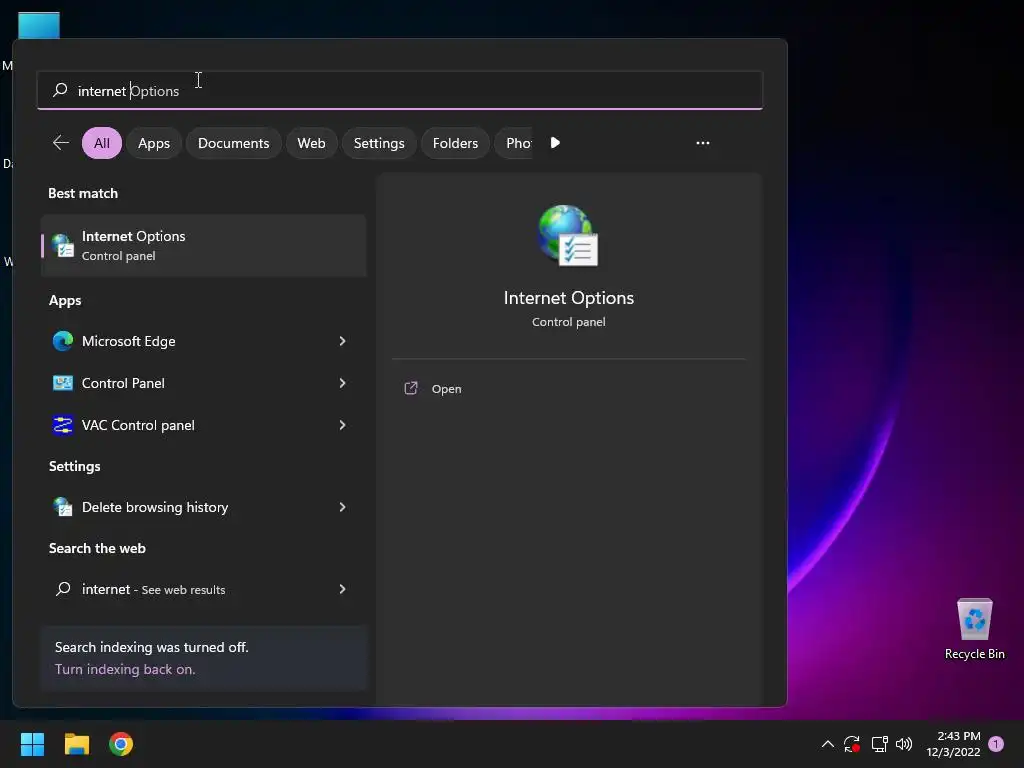Click the internet - See web results row
Viewport: 1024px width, 768px height.
pos(203,589)
